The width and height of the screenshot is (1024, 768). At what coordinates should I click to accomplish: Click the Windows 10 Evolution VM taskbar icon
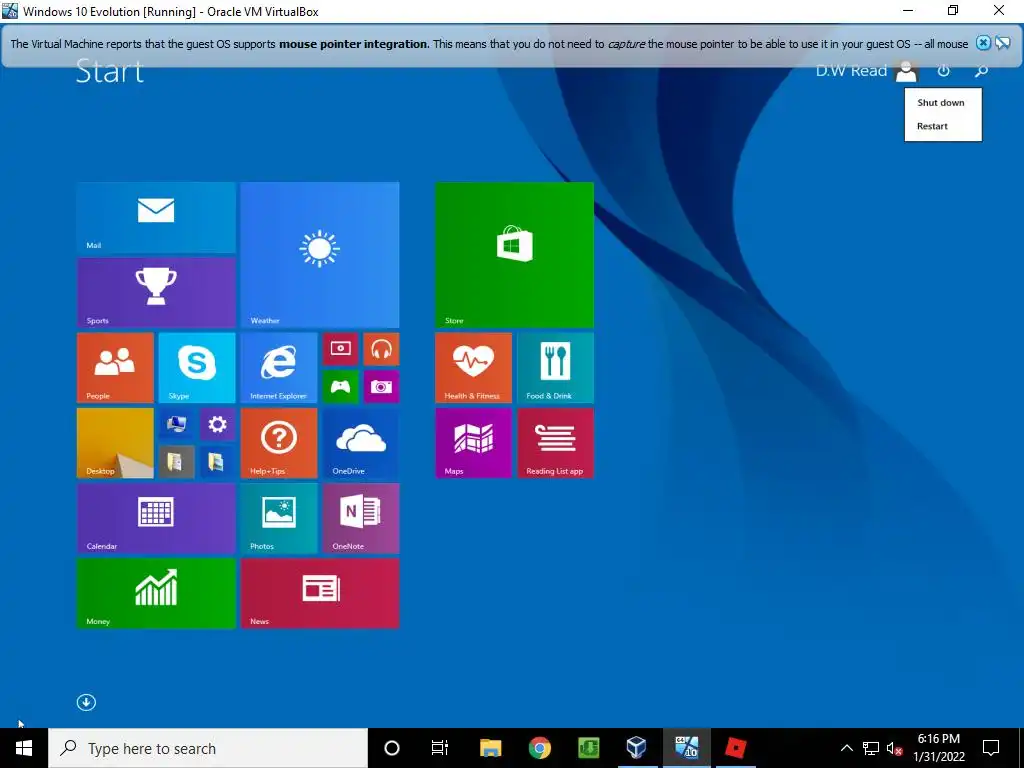pyautogui.click(x=686, y=748)
